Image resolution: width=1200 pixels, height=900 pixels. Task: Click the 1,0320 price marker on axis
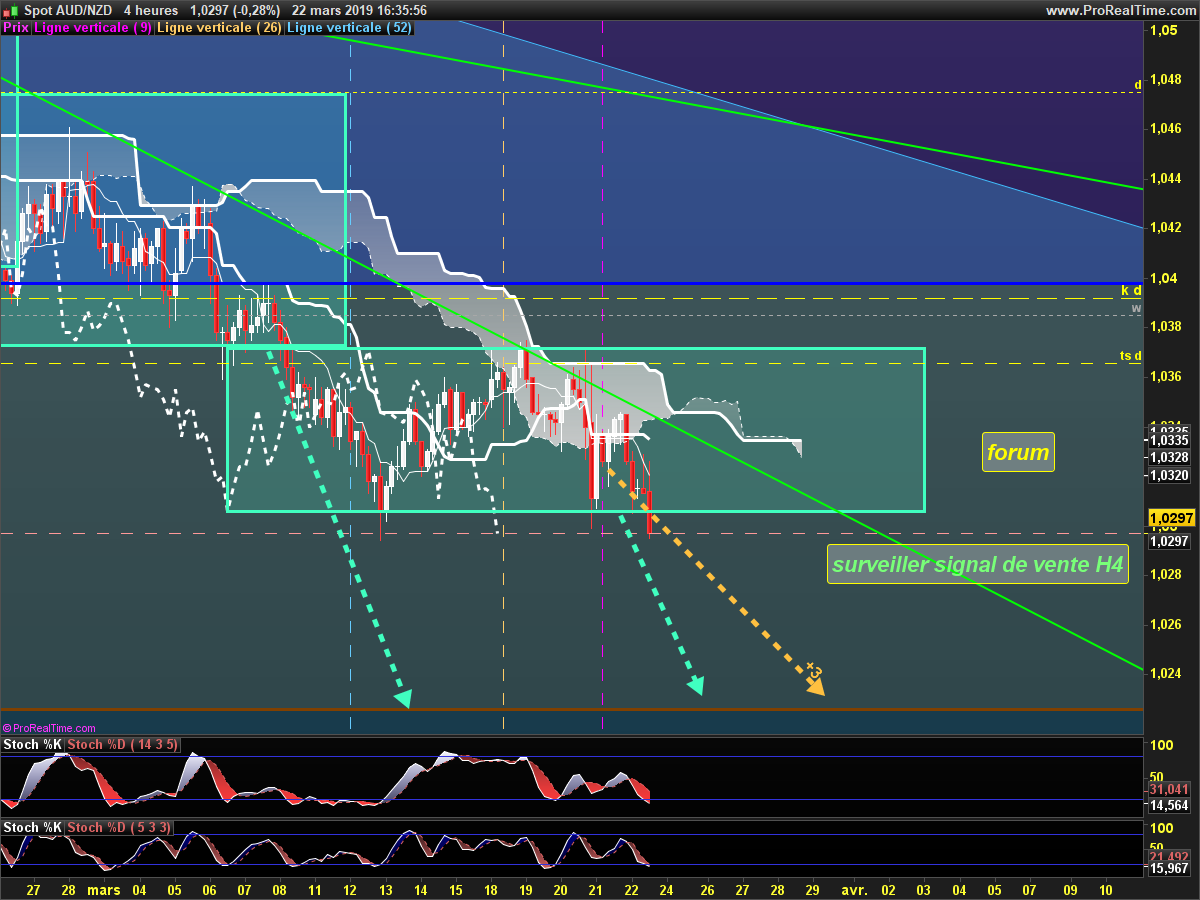coord(1169,476)
